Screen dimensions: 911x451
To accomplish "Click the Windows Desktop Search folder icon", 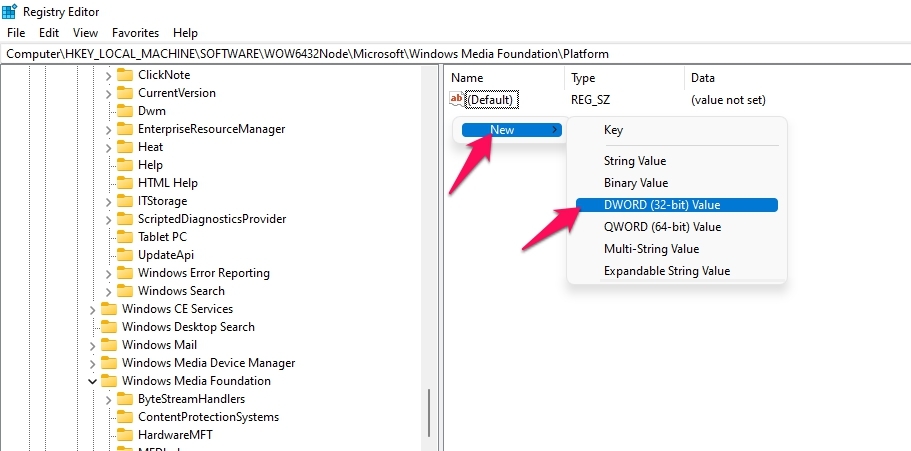I will [109, 327].
